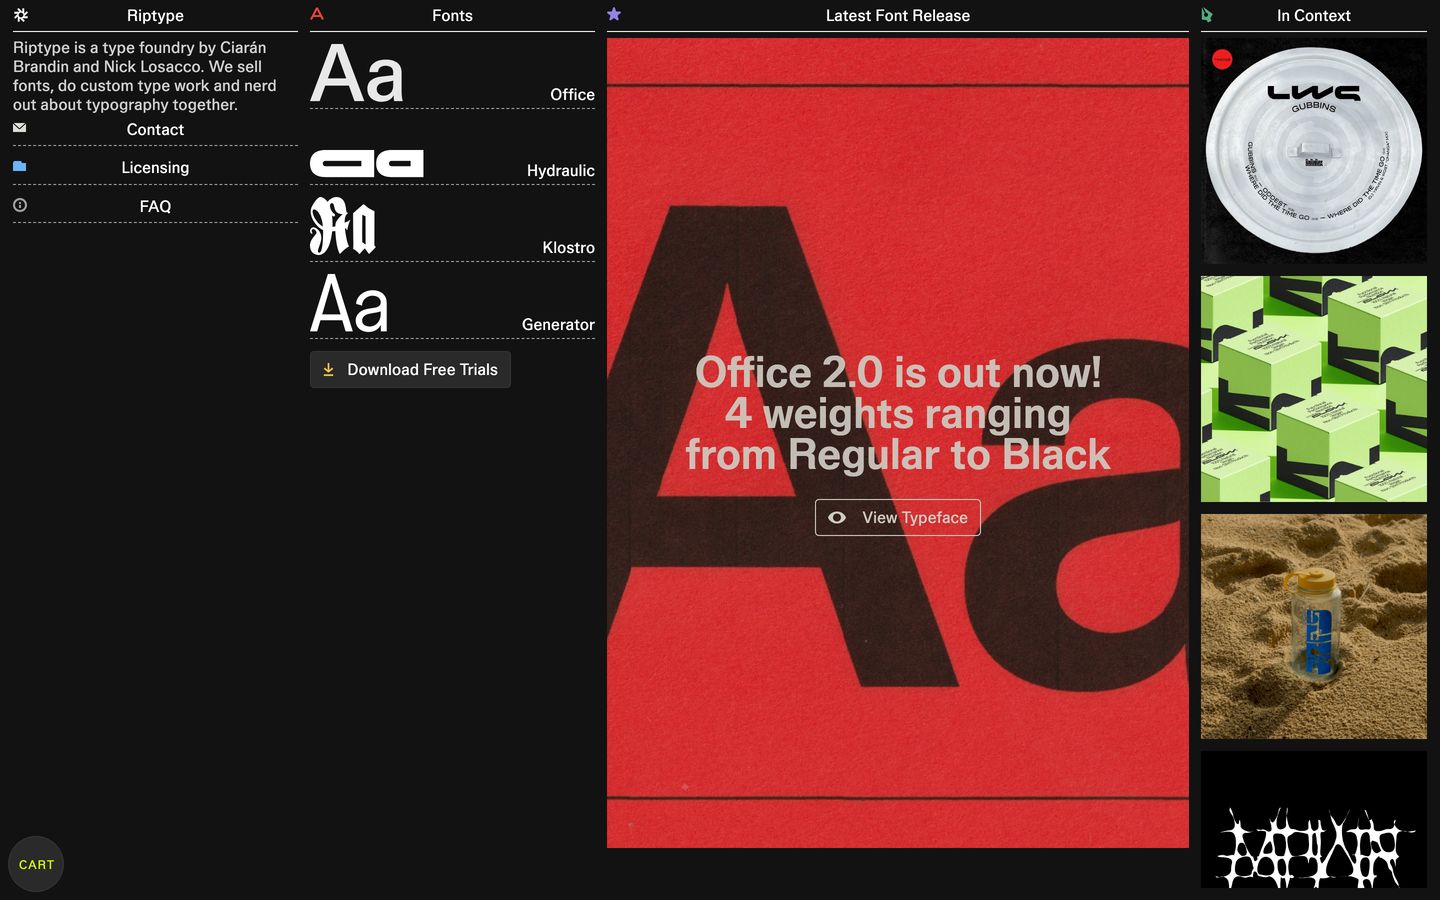Click the red A icon beside Fonts

pos(317,14)
